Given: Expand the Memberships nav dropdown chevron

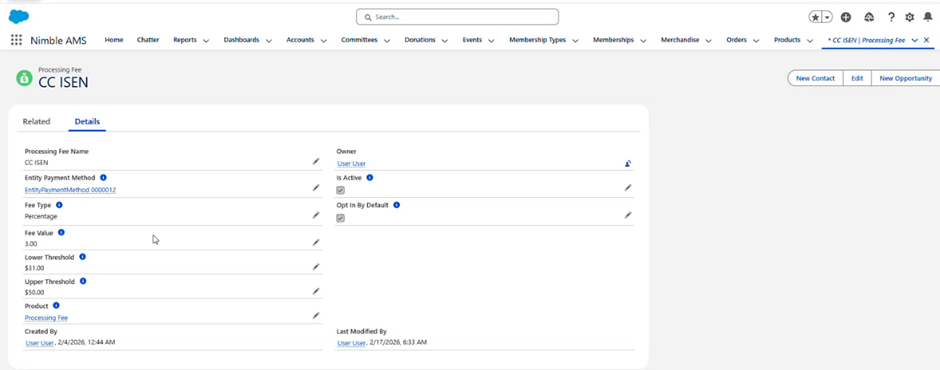Looking at the screenshot, I should (643, 41).
